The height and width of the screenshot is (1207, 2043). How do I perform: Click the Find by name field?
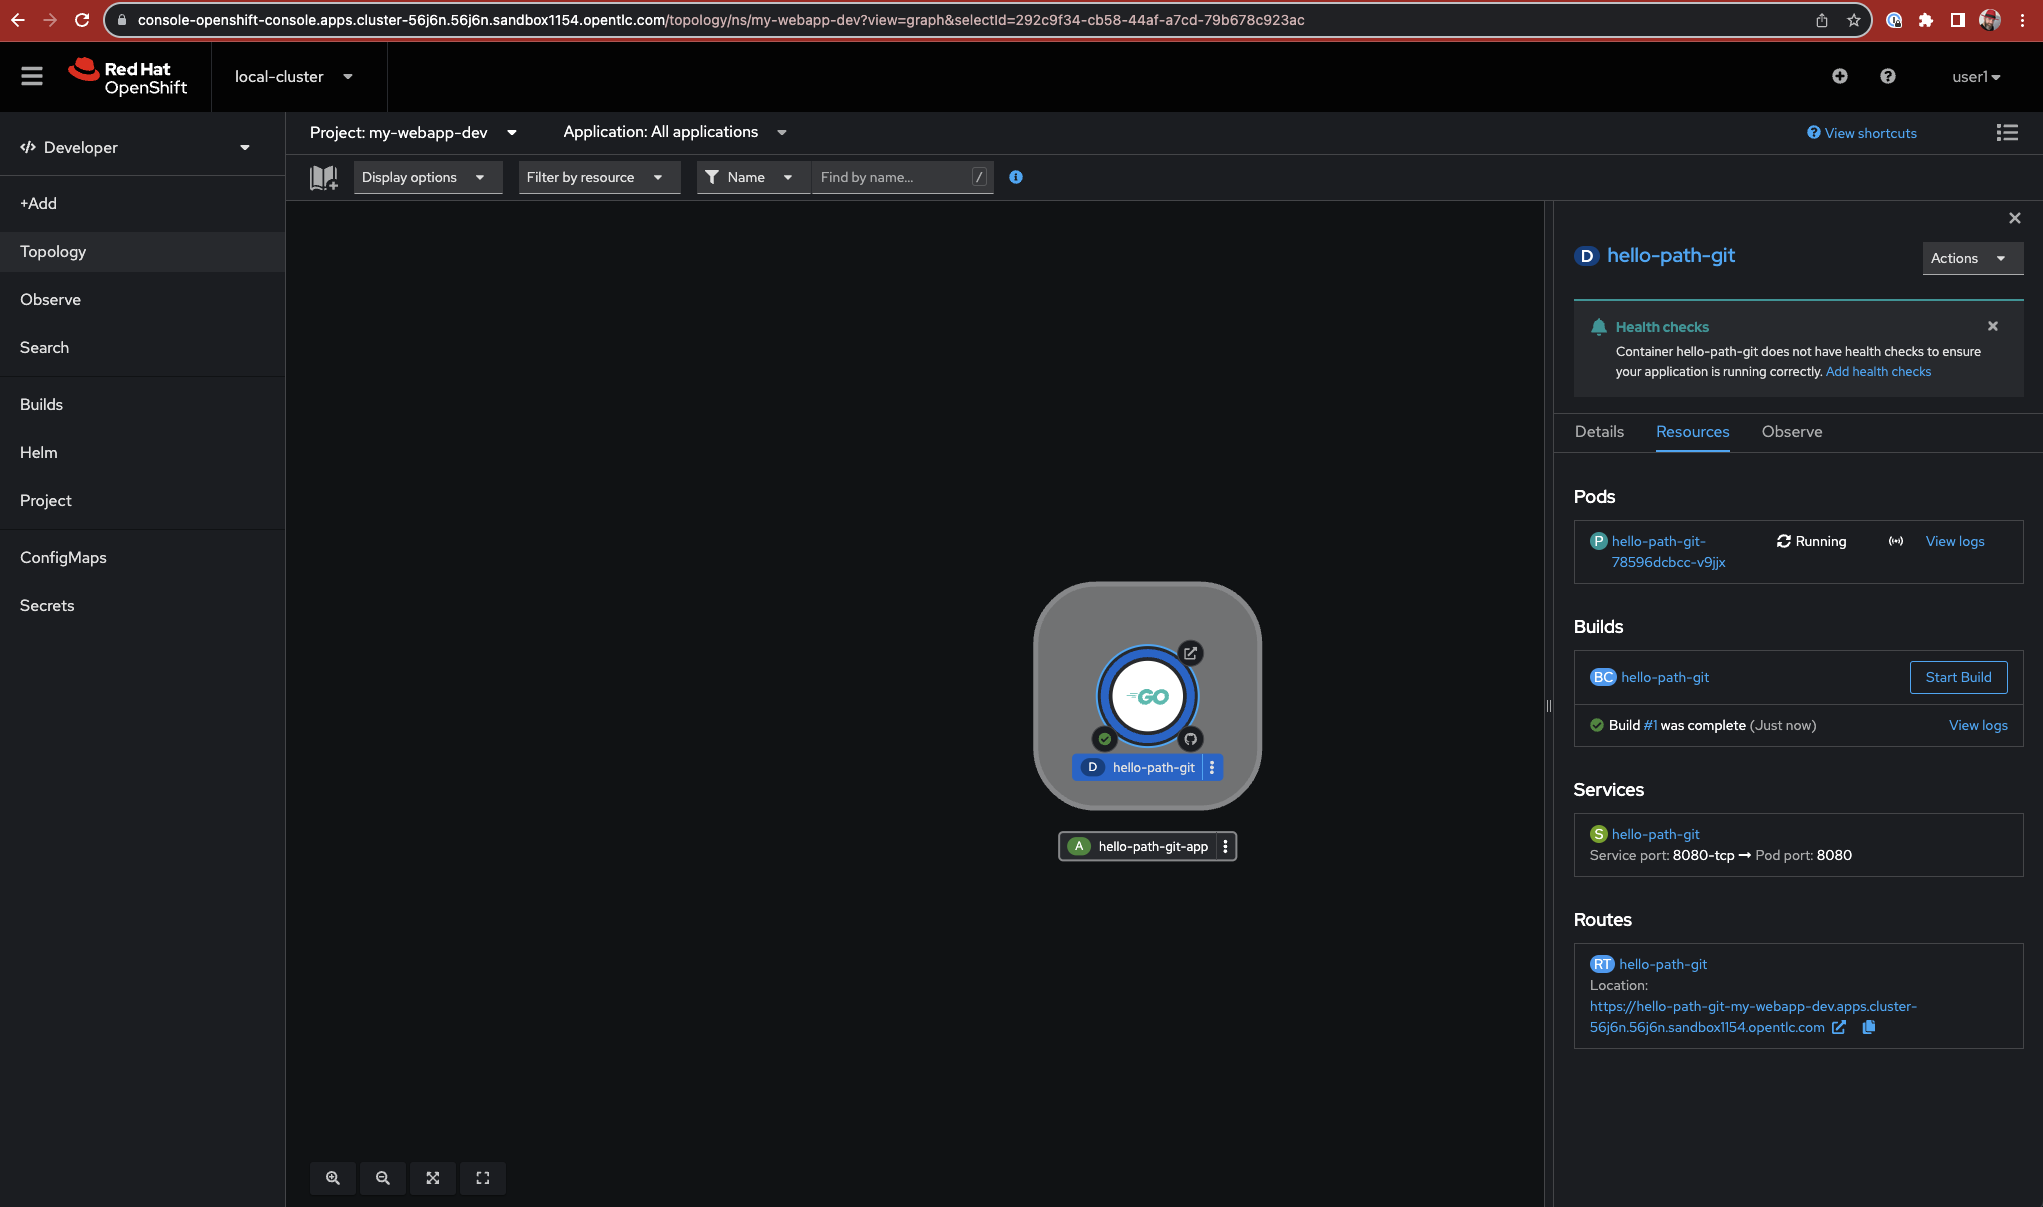coord(892,177)
